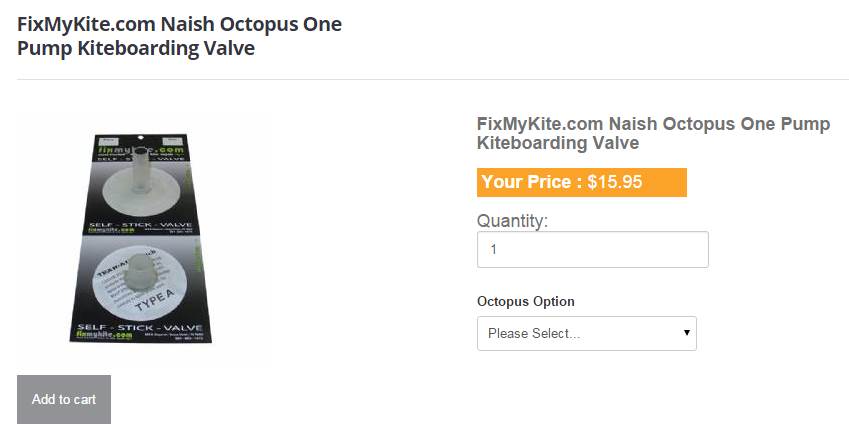Click the divider line below the heading
Viewport: 849px width, 428px height.
pos(432,79)
